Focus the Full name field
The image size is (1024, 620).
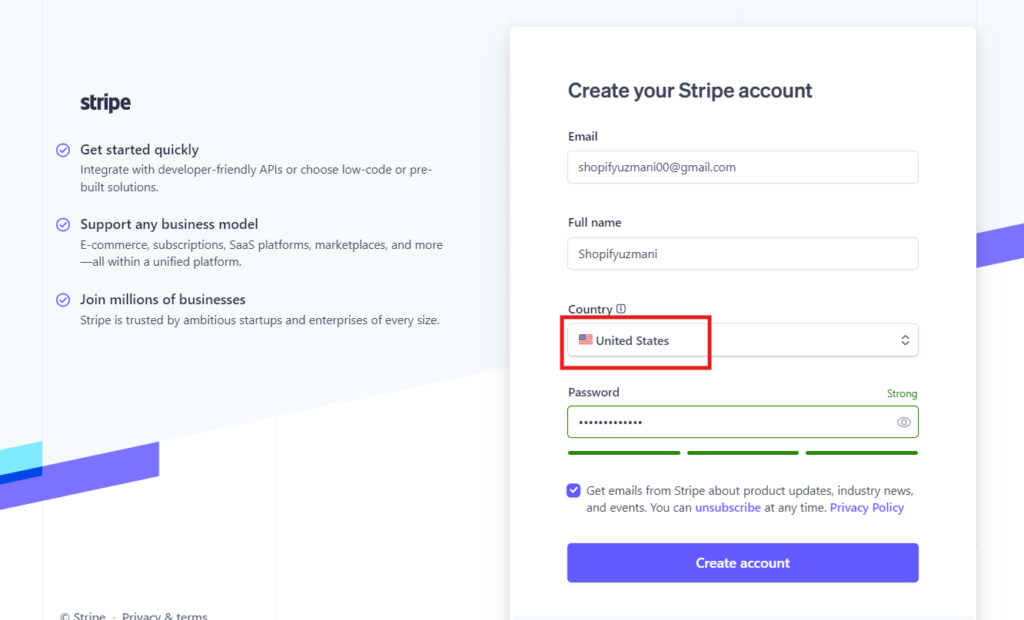coord(742,254)
